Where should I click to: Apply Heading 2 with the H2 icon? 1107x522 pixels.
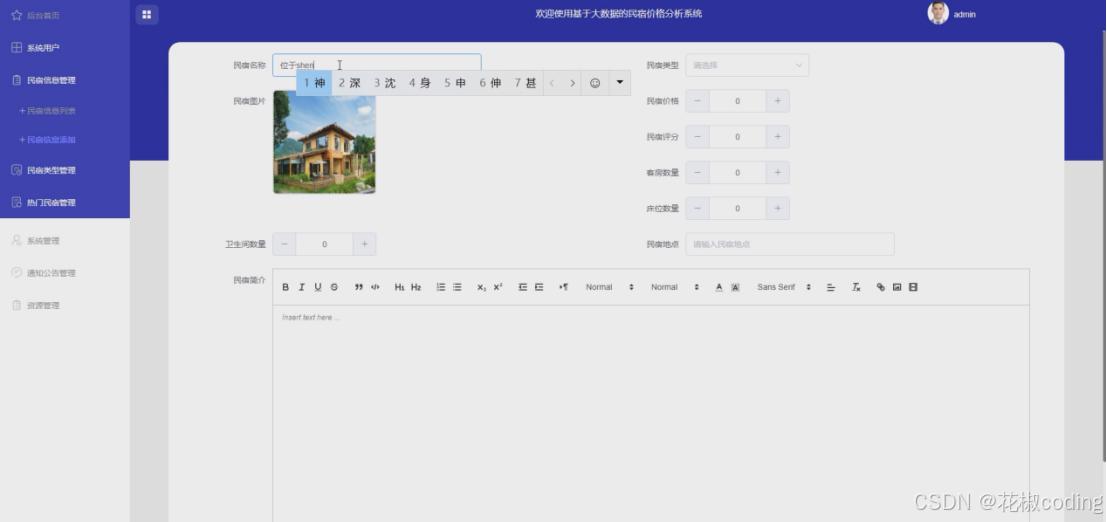[x=416, y=287]
